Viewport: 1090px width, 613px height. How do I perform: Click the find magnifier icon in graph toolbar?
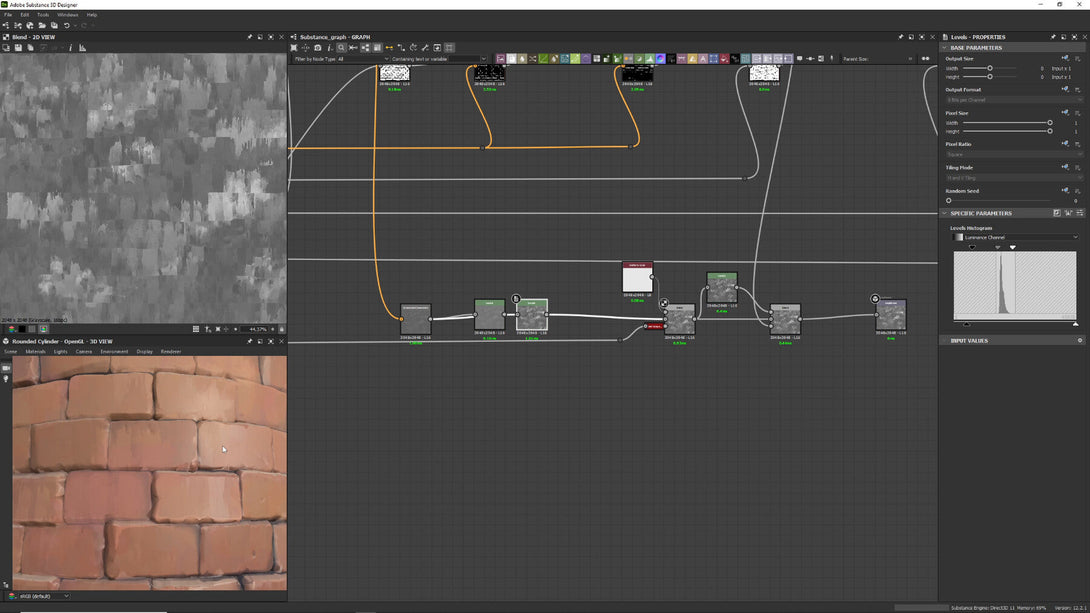(x=341, y=48)
